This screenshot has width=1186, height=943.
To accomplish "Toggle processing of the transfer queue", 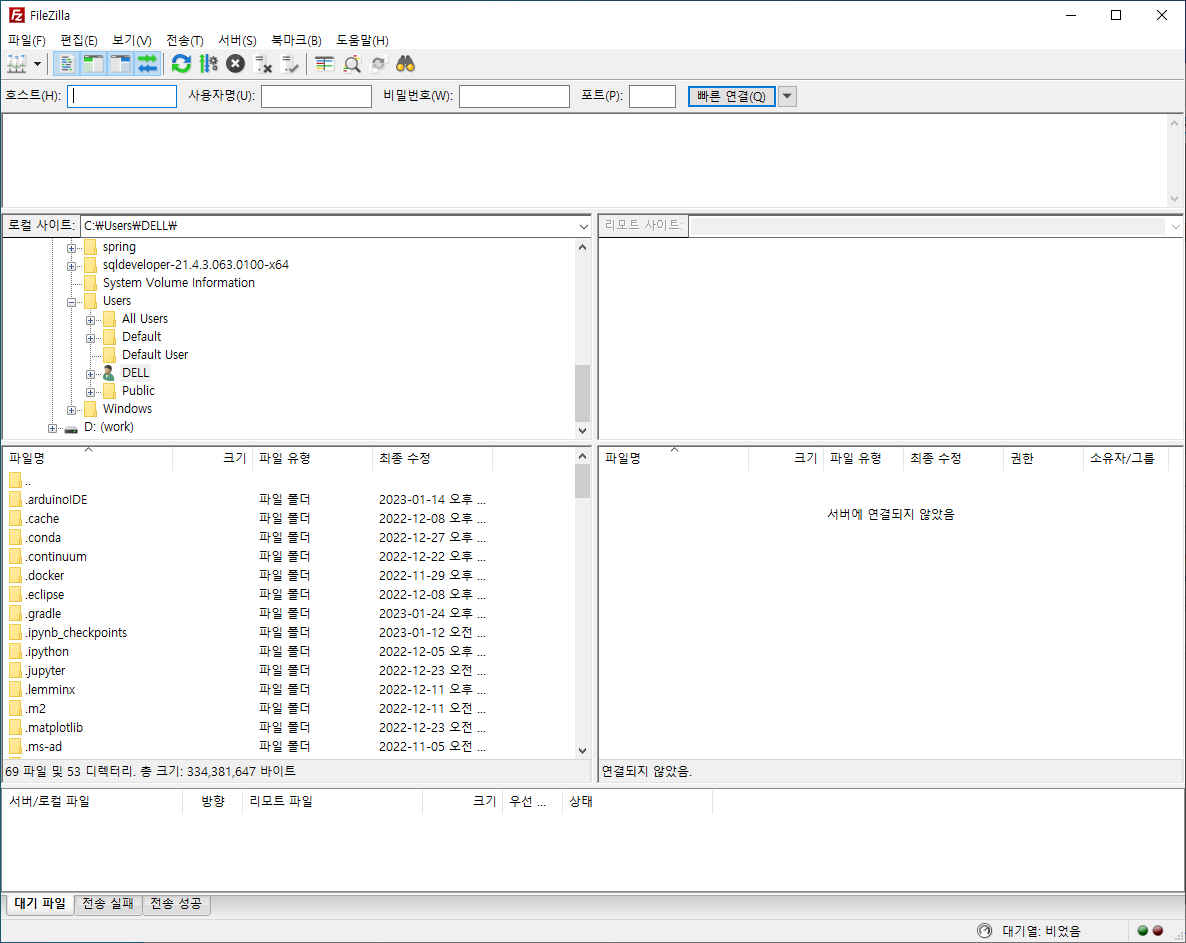I will coord(209,64).
